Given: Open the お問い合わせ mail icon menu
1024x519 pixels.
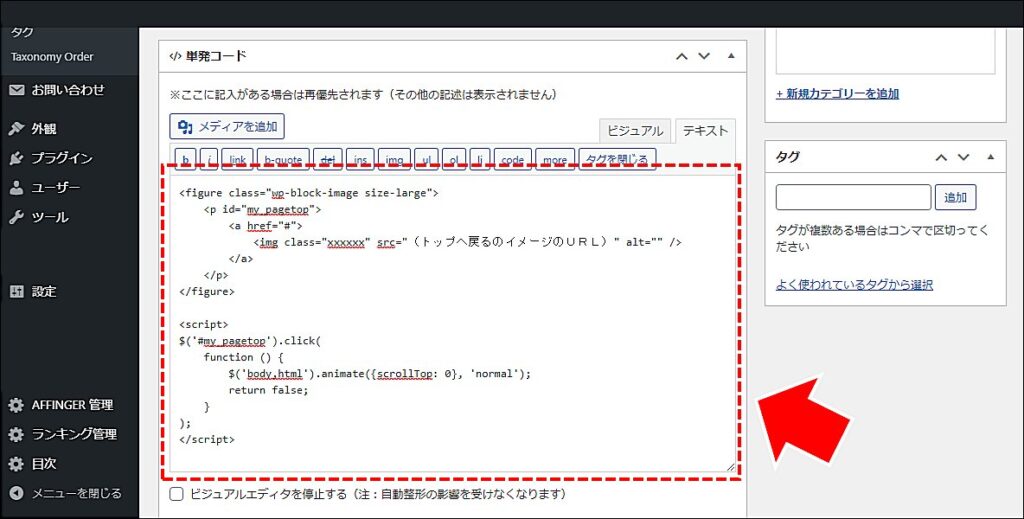Looking at the screenshot, I should (x=16, y=90).
